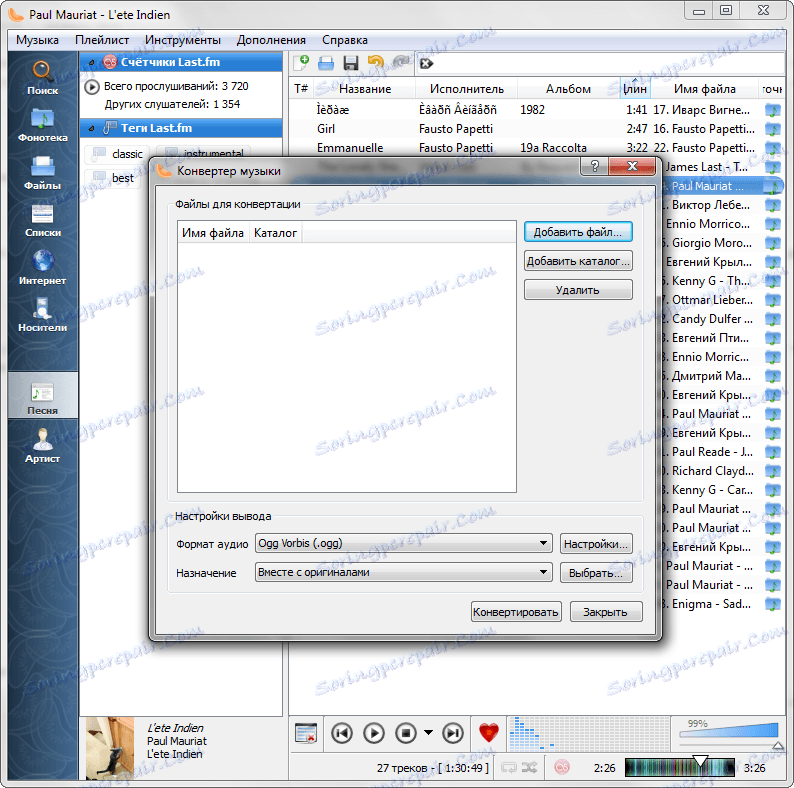Toggle repeat mode in status bar
The height and width of the screenshot is (788, 794).
(508, 768)
